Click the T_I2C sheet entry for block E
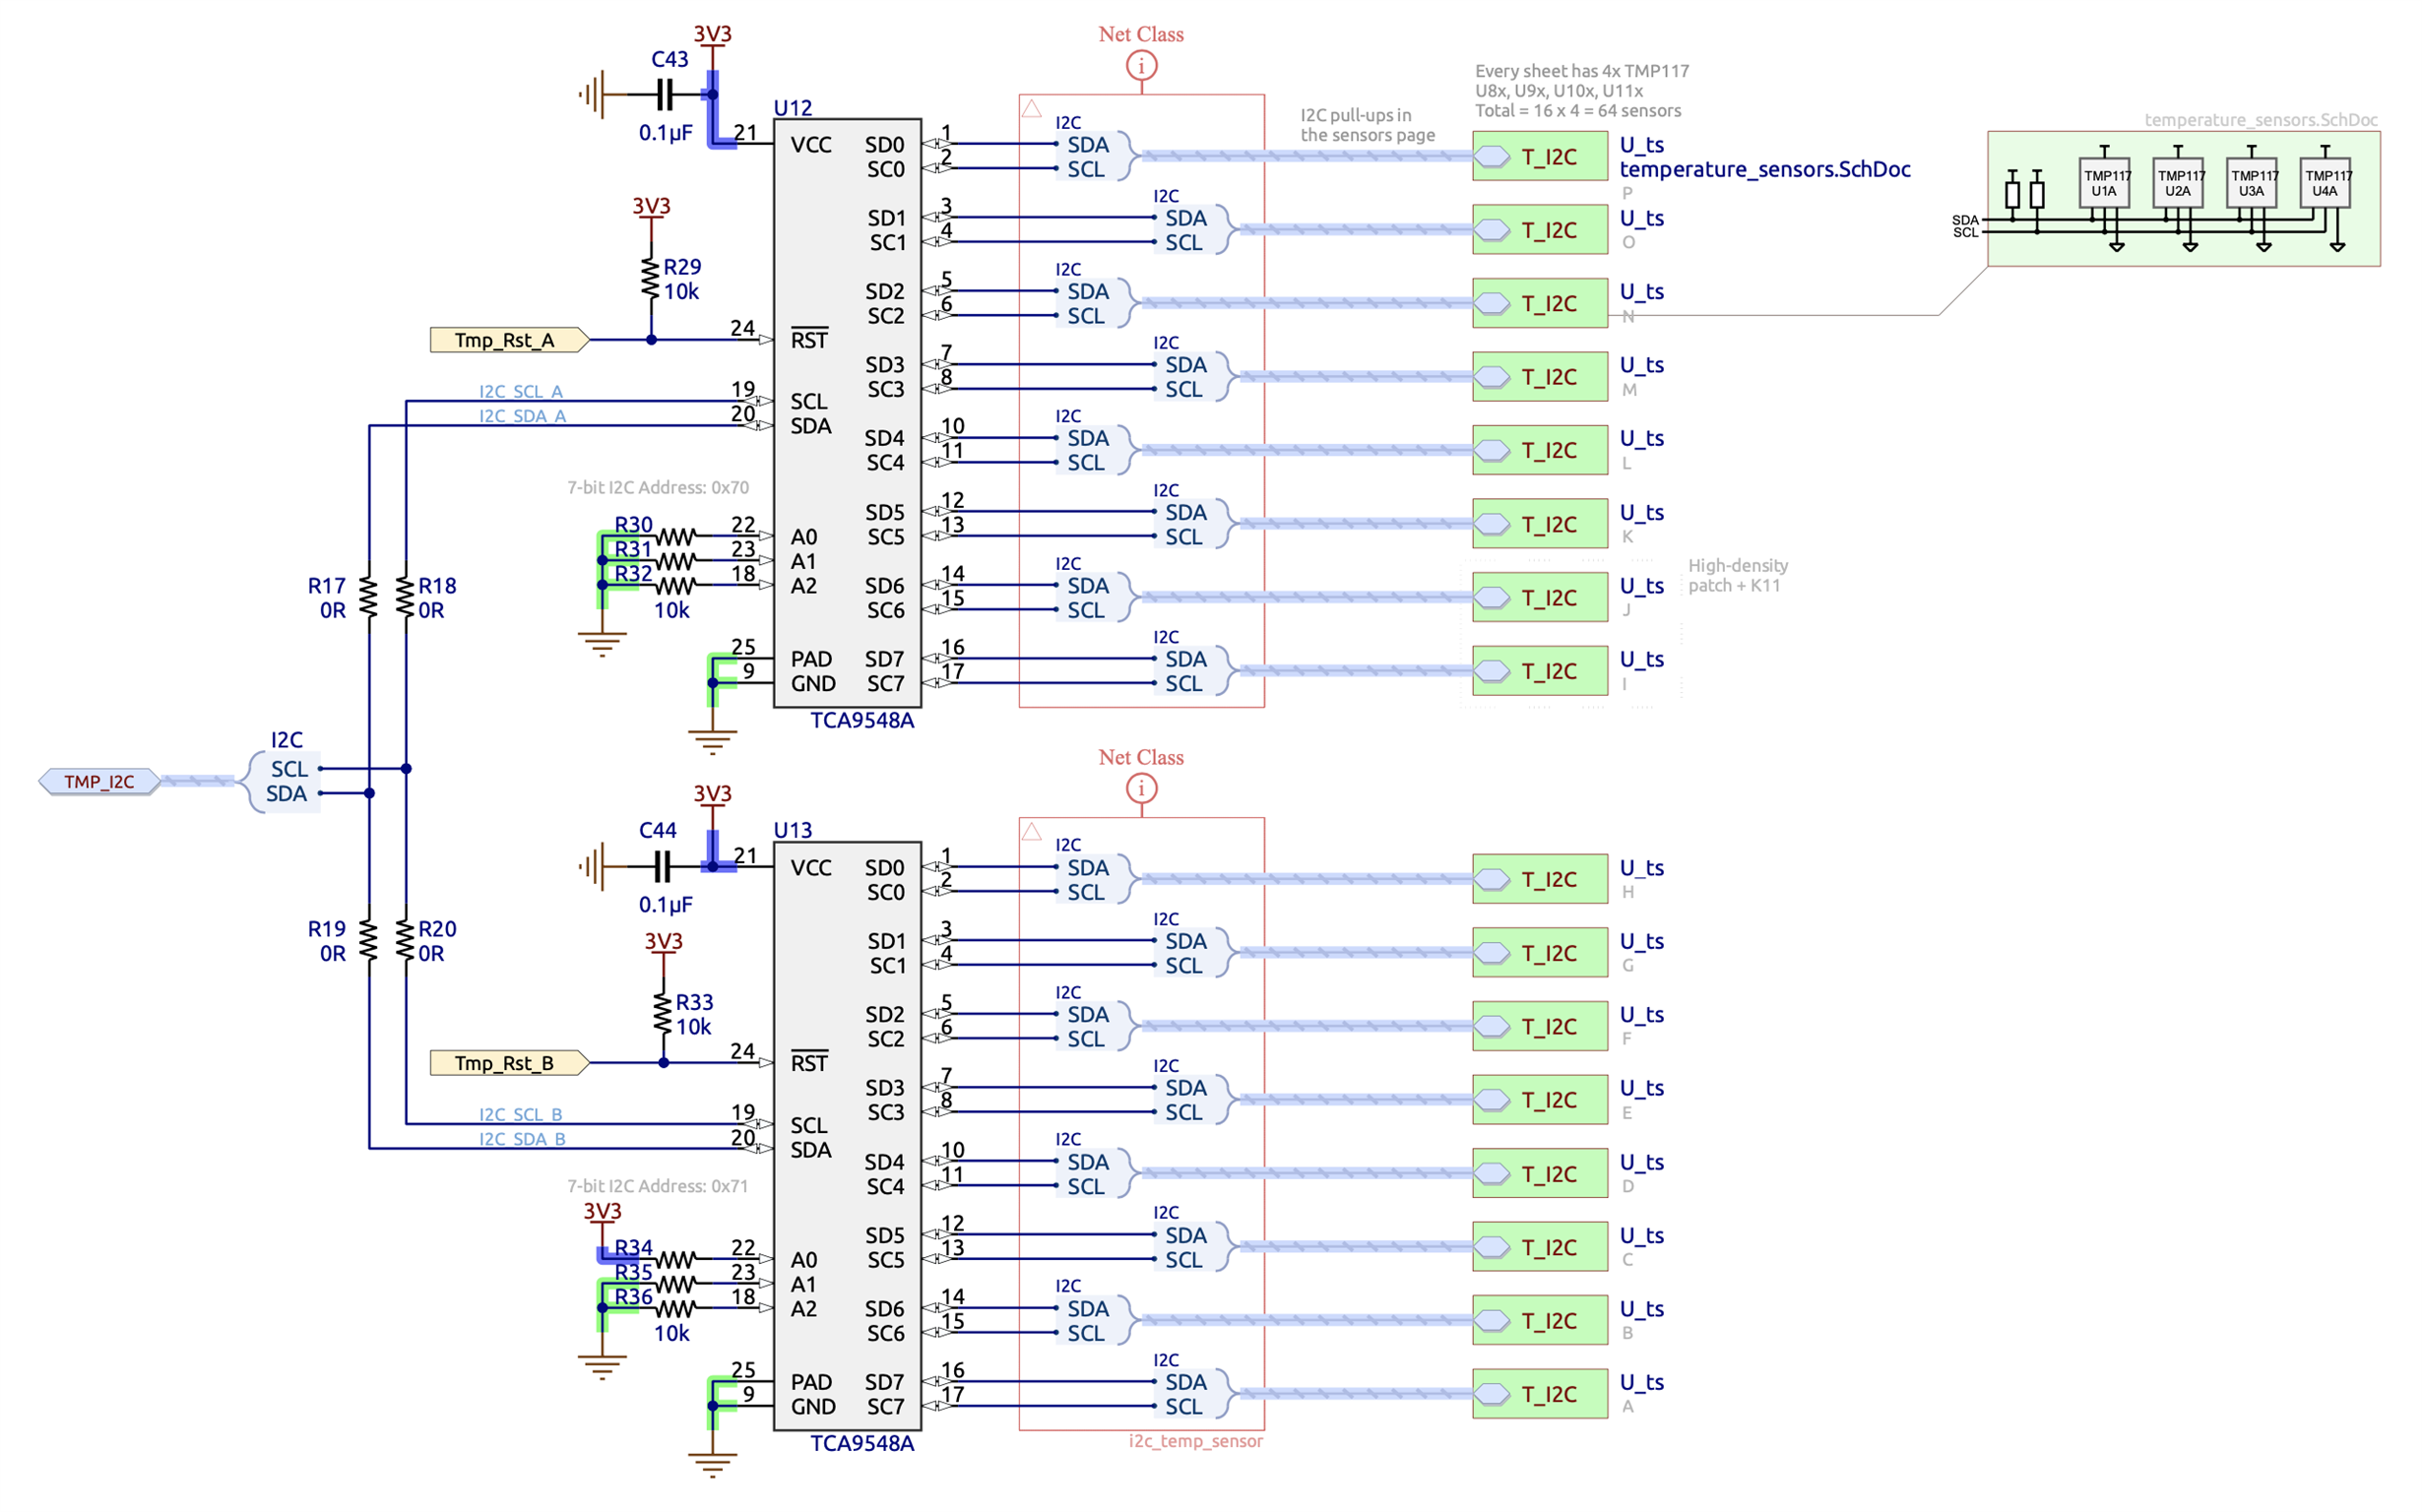Viewport: 2422px width, 1512px height. [x=1540, y=1101]
